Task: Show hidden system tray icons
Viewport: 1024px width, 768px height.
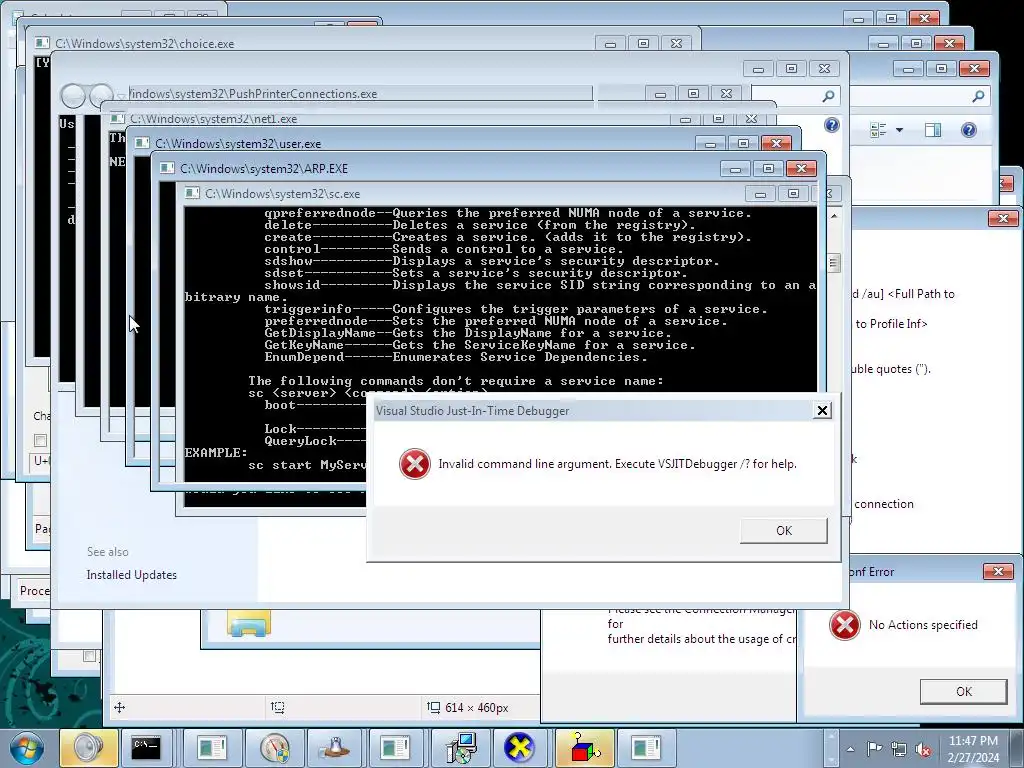Action: (x=850, y=749)
